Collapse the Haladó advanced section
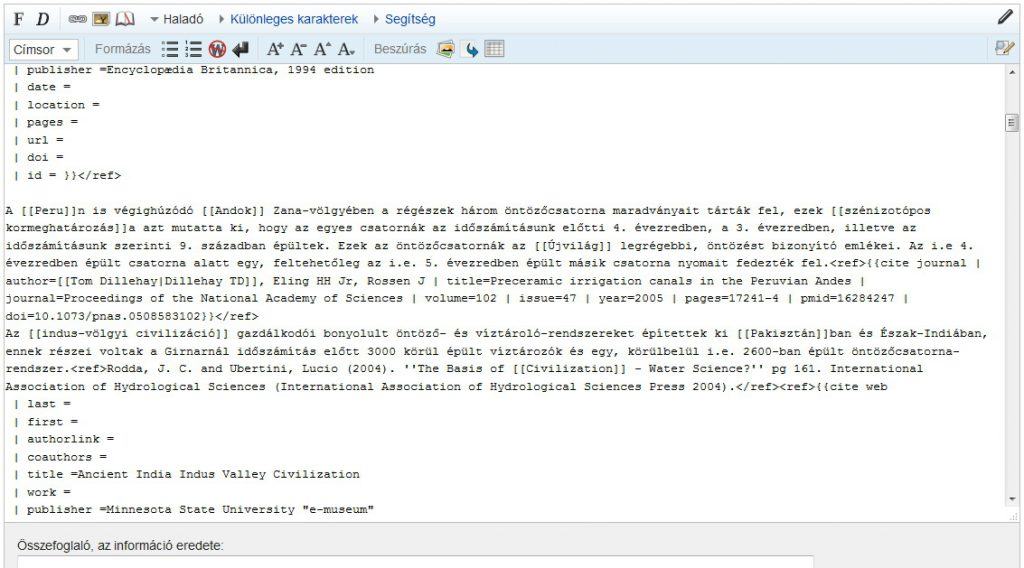This screenshot has width=1024, height=568. (176, 19)
